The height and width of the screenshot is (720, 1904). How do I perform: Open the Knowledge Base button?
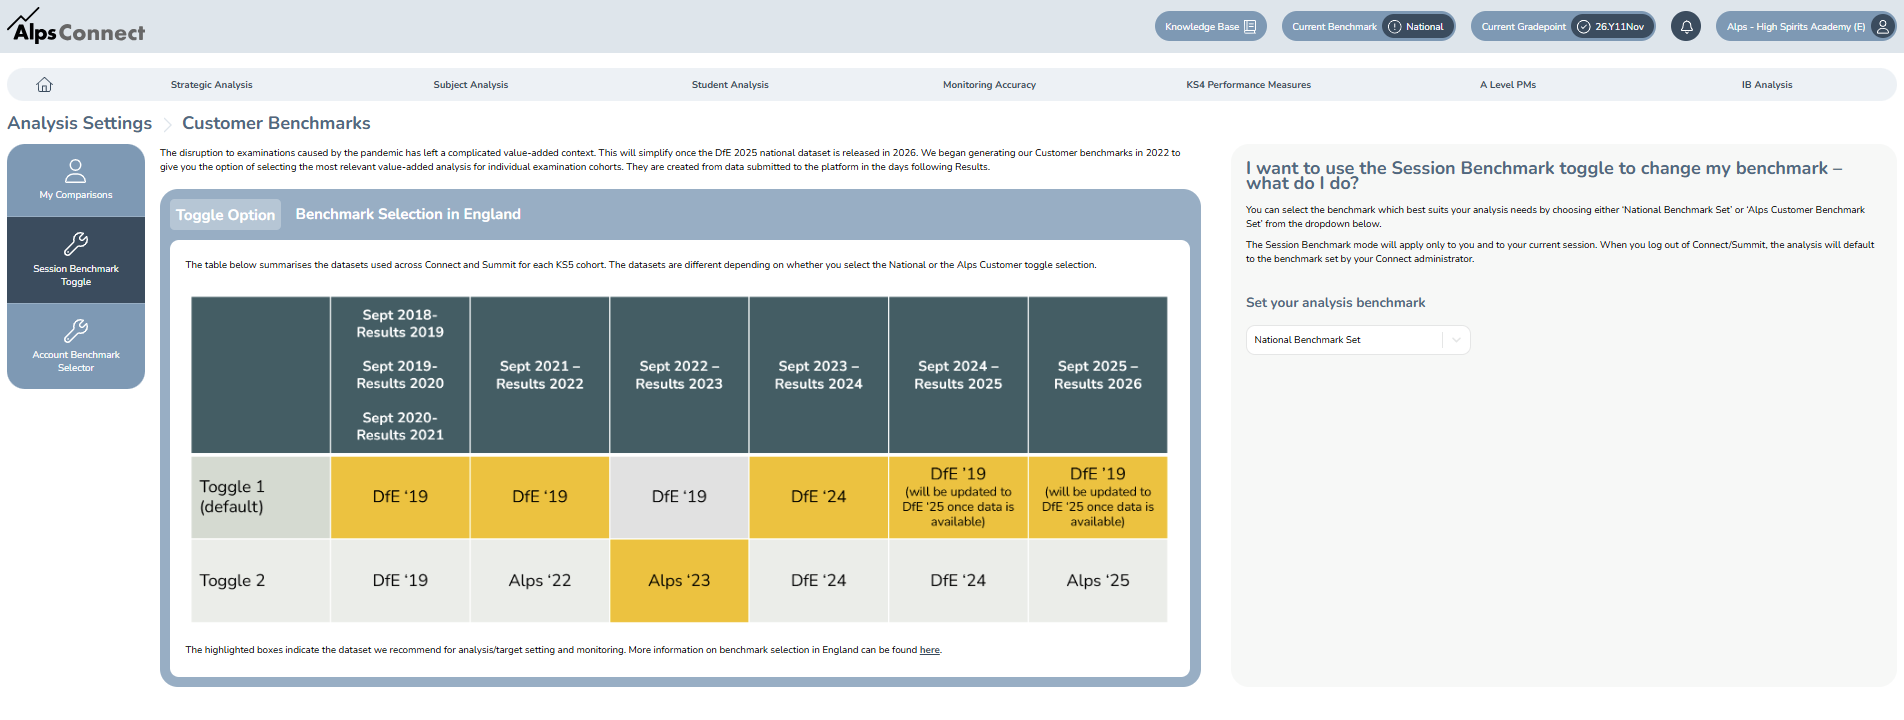click(1211, 27)
